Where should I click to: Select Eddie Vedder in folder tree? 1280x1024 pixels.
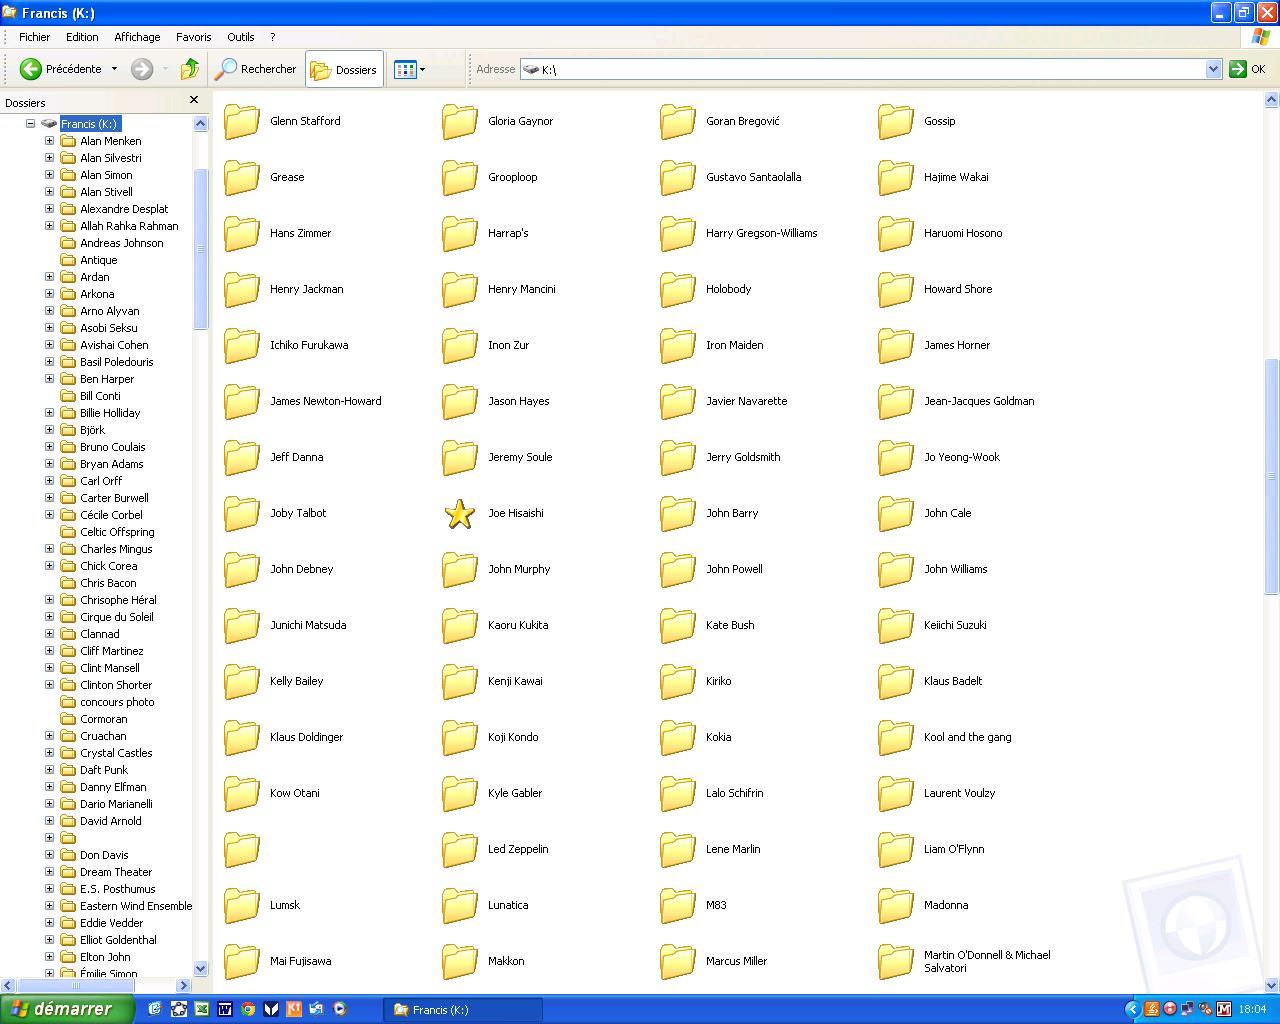coord(111,923)
